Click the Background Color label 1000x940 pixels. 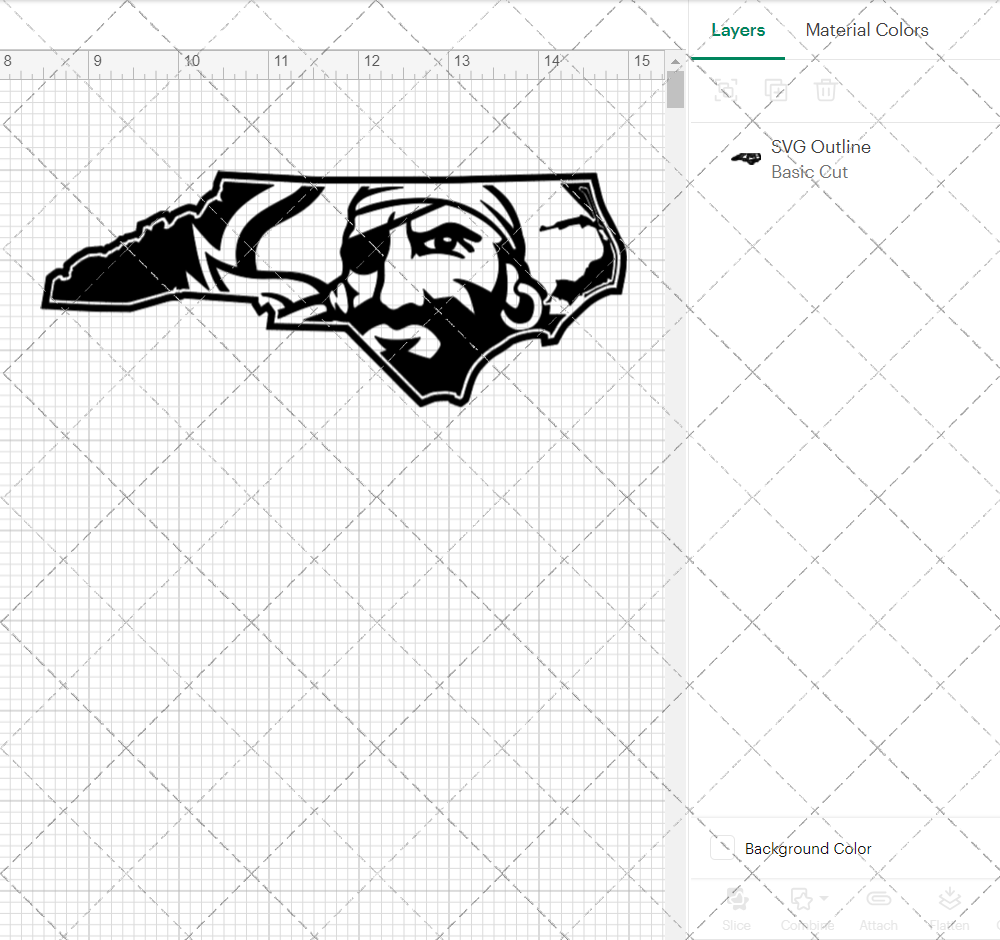coord(807,849)
